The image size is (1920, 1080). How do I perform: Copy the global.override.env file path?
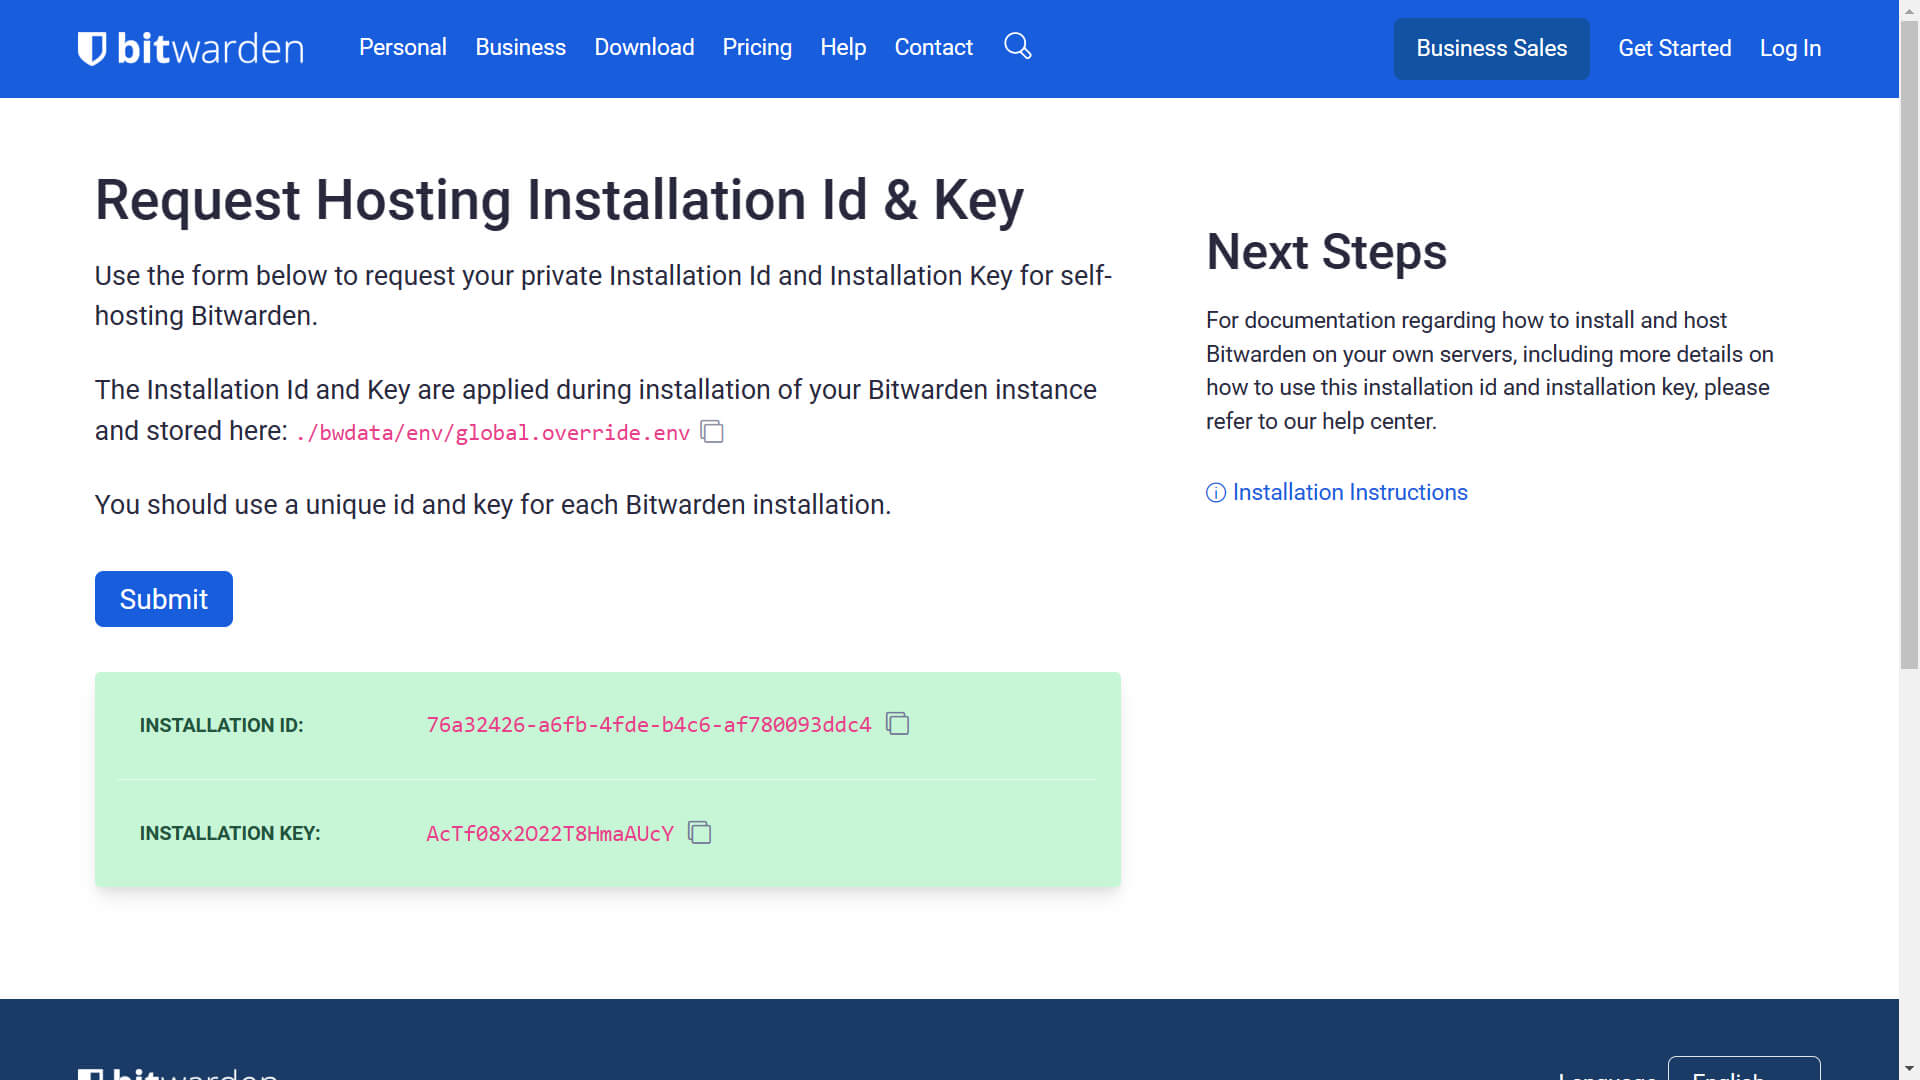click(712, 432)
